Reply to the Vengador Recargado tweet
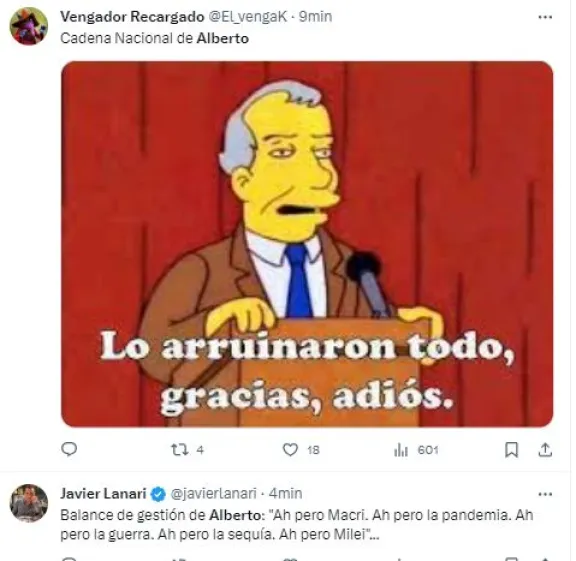This screenshot has width=576, height=561. point(69,449)
